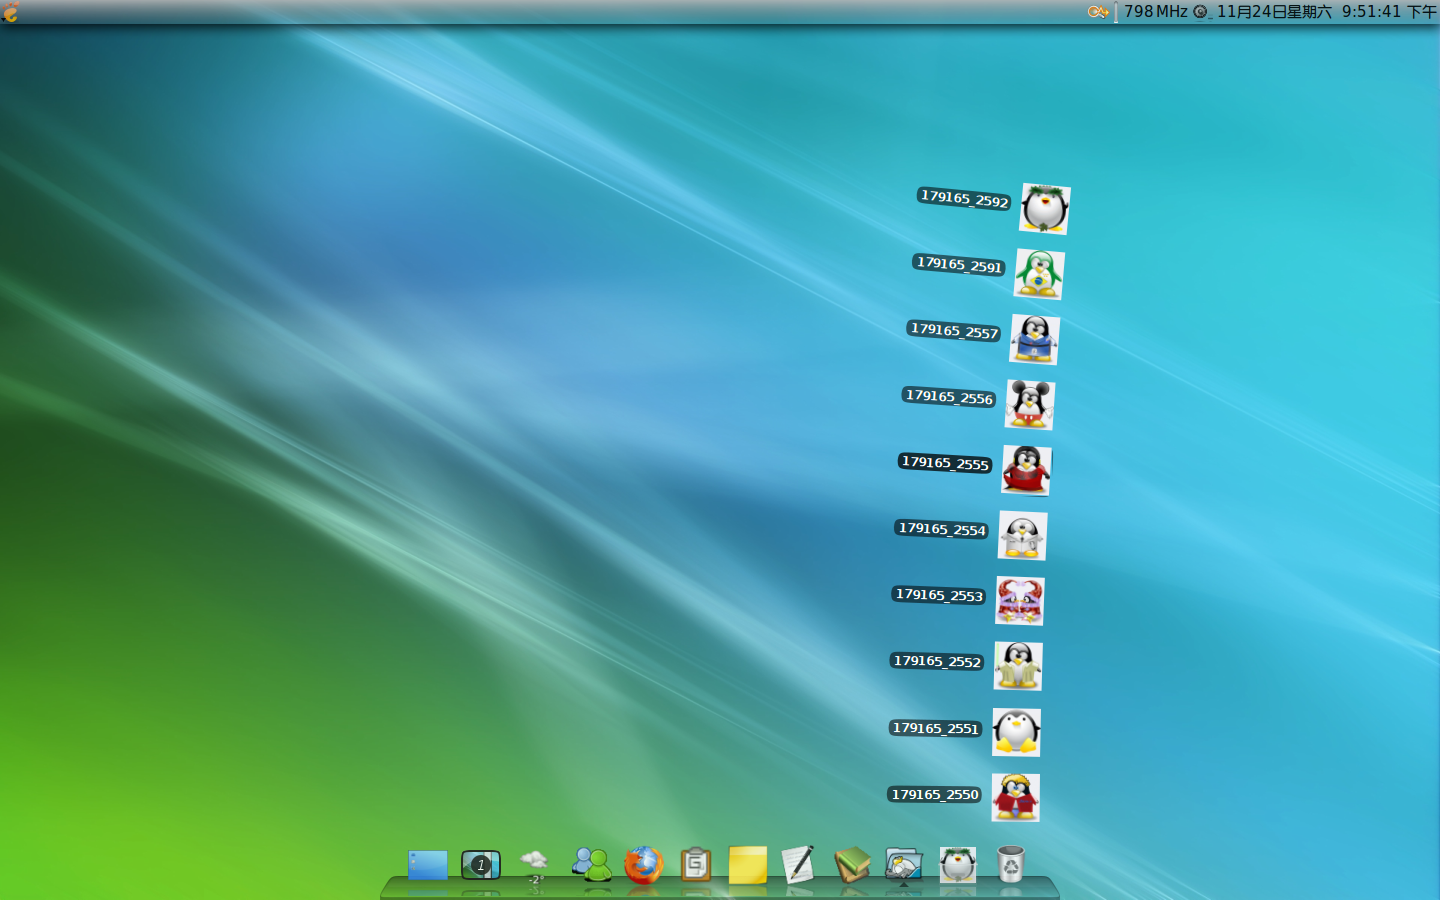Open the main menu logo in top-left corner
This screenshot has height=900, width=1440.
coord(10,11)
